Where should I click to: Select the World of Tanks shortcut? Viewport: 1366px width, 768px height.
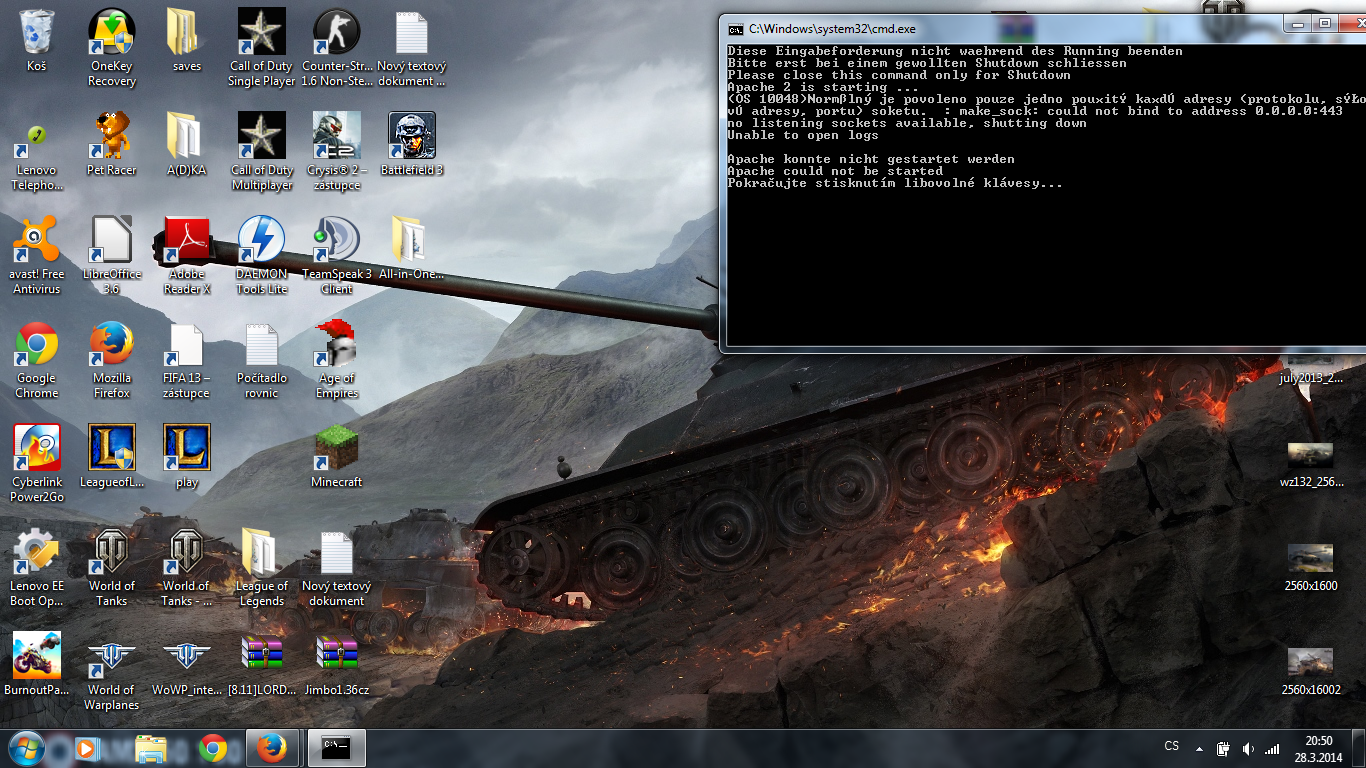[112, 568]
